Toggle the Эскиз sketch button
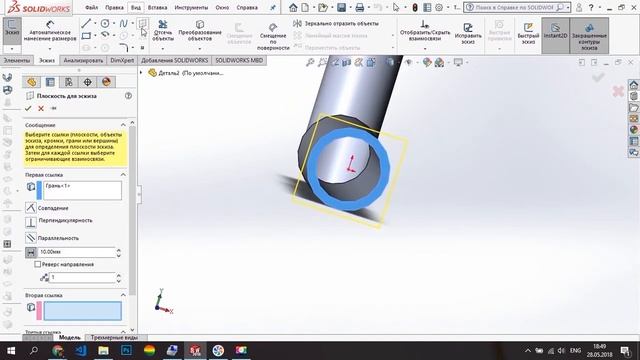The width and height of the screenshot is (640, 360). coord(12,31)
